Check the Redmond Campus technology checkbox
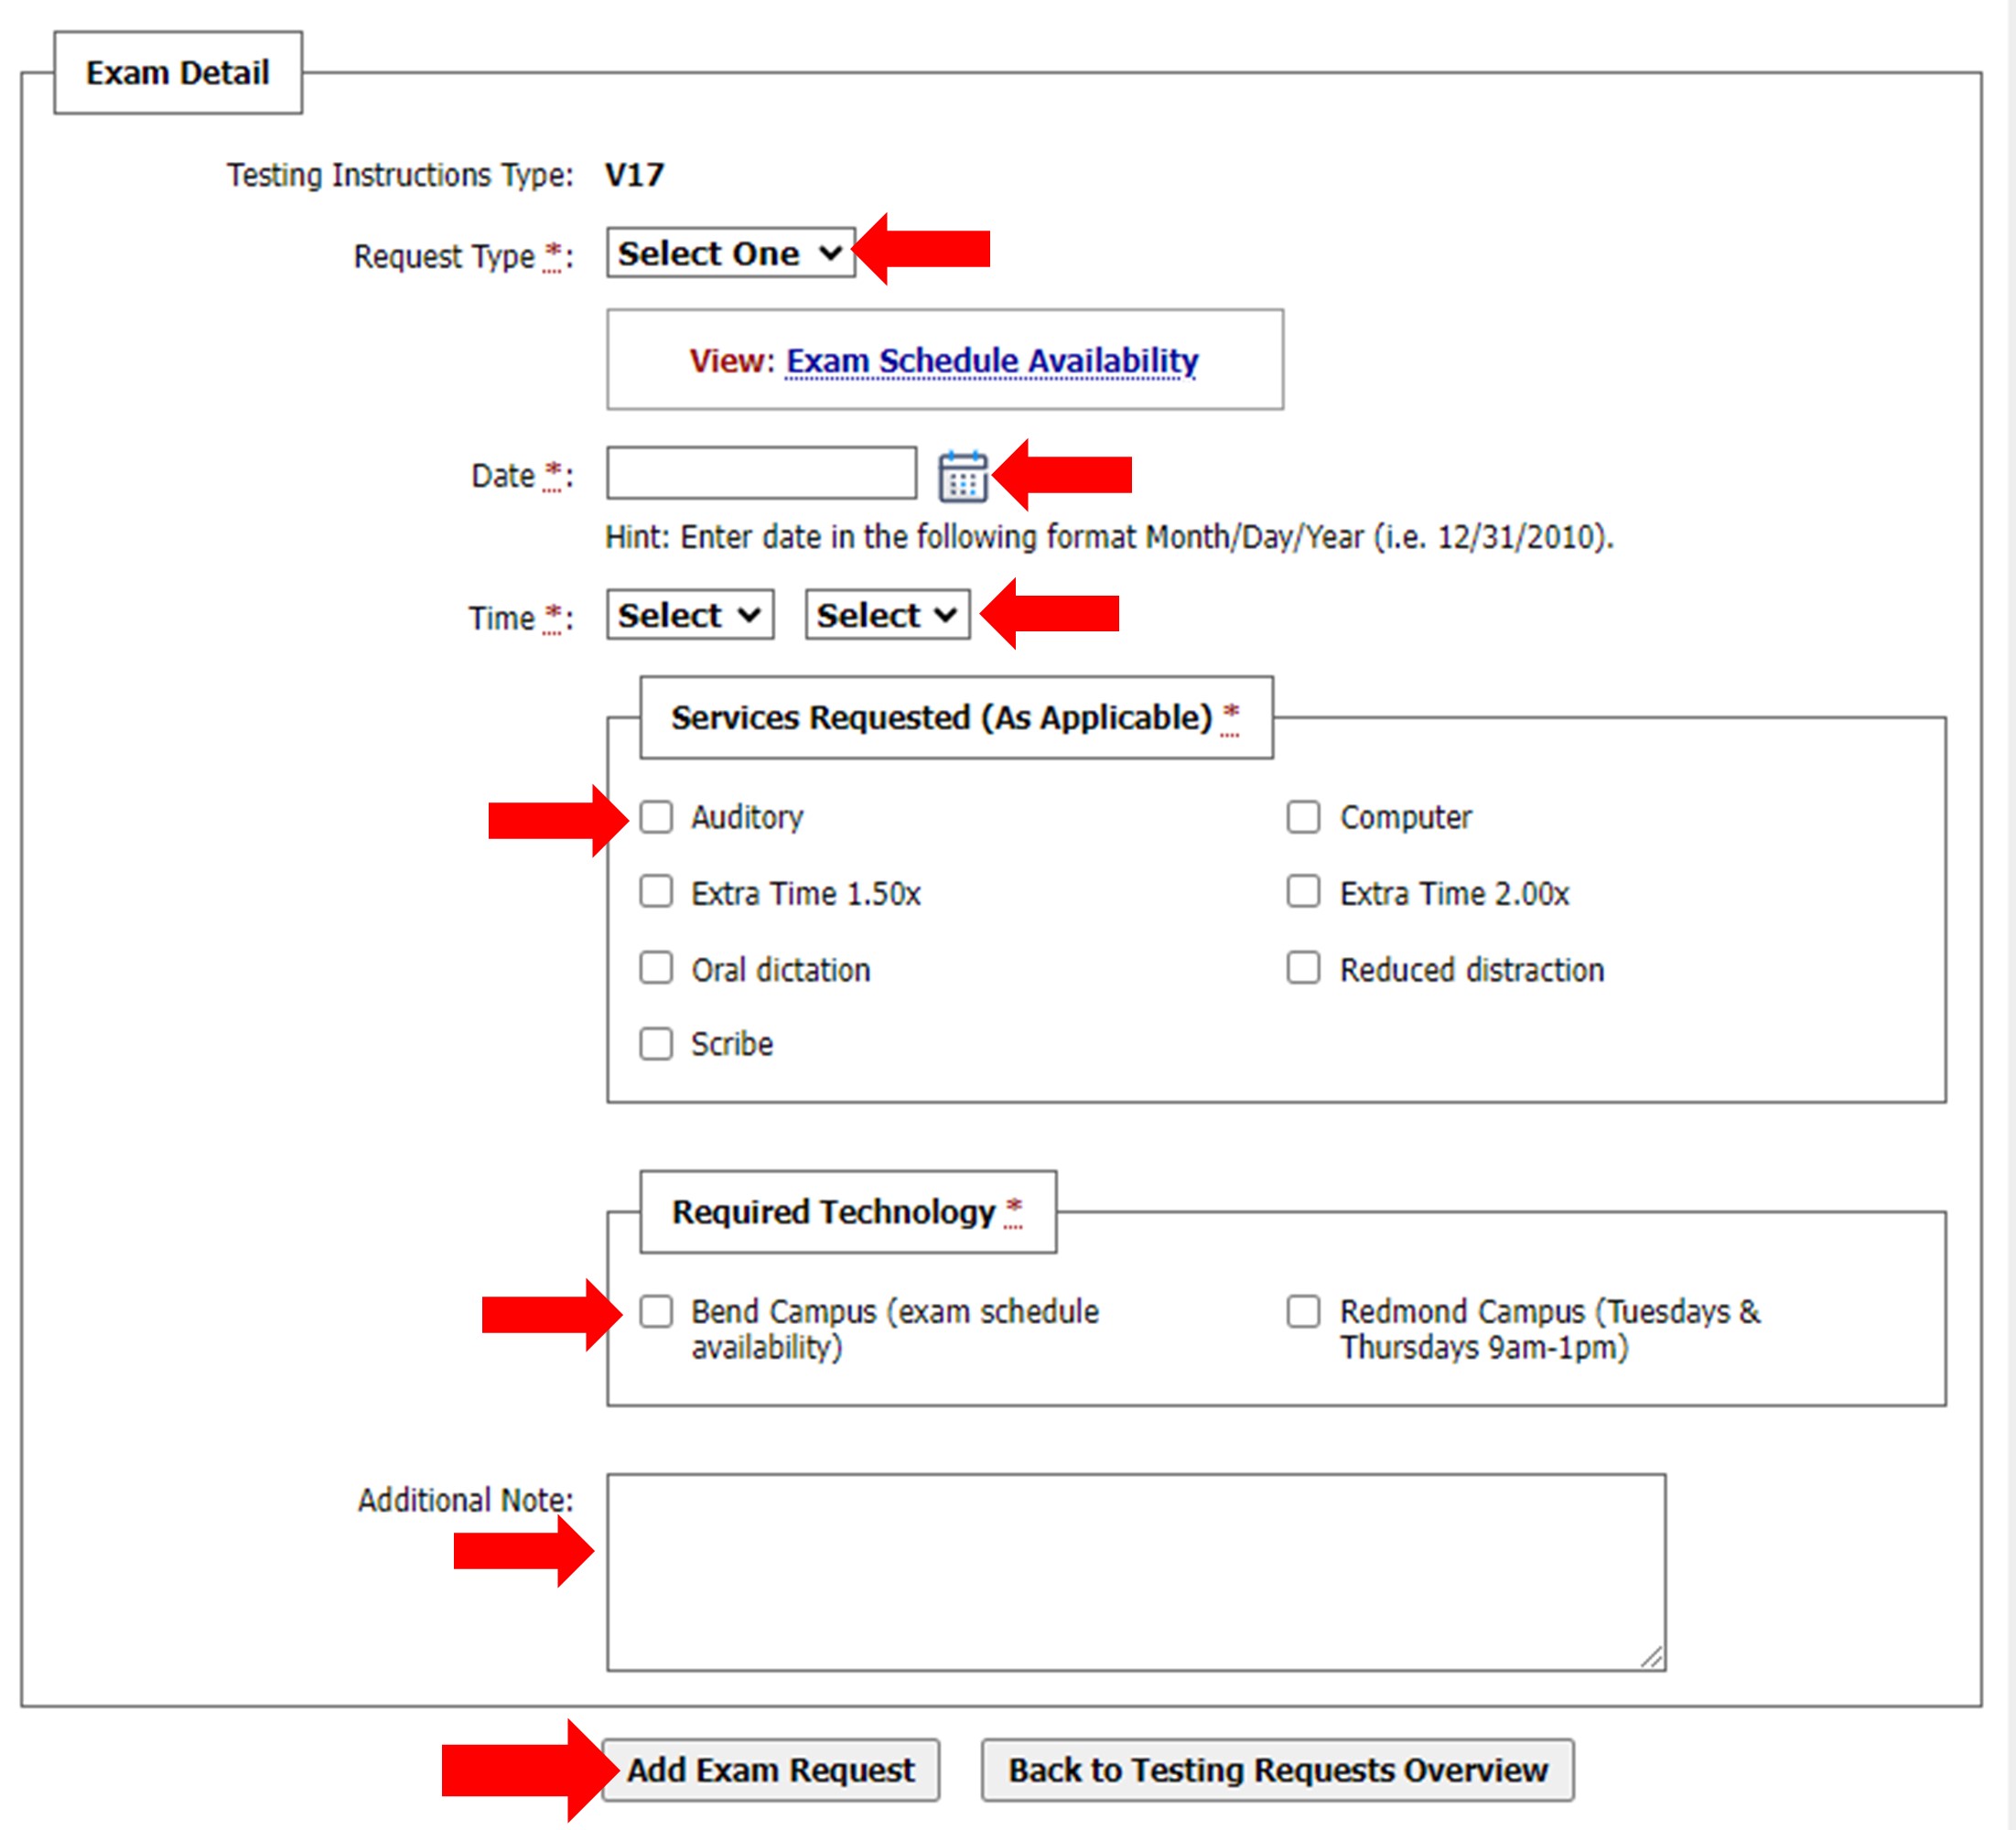Image resolution: width=2016 pixels, height=1830 pixels. click(1303, 1311)
